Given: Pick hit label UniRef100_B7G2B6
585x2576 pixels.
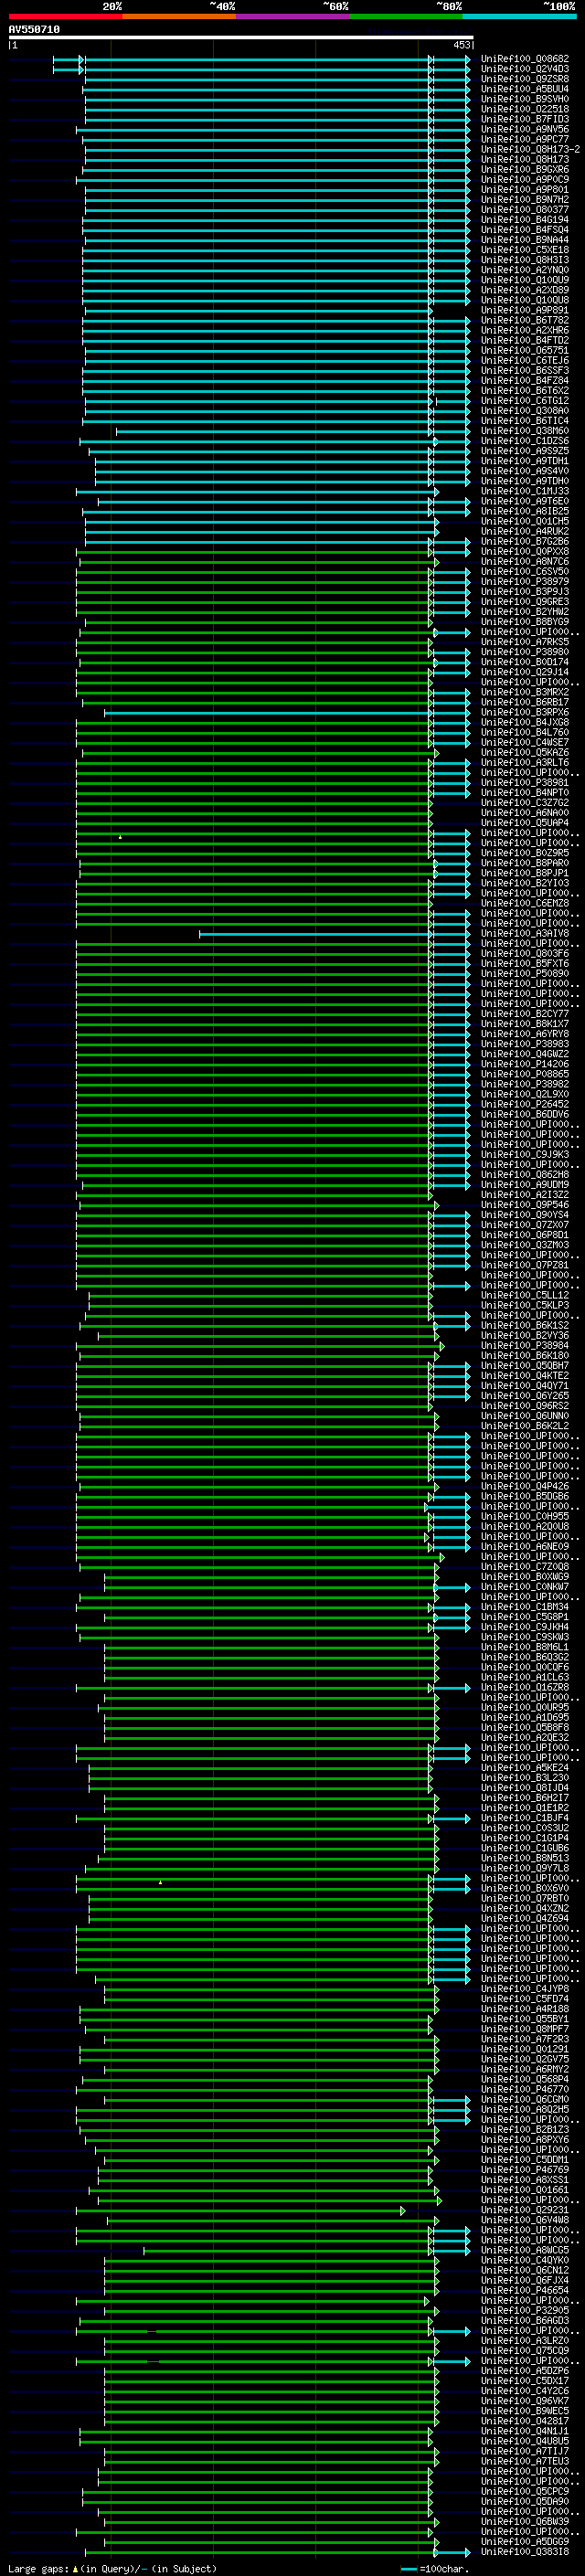Looking at the screenshot, I should [525, 542].
